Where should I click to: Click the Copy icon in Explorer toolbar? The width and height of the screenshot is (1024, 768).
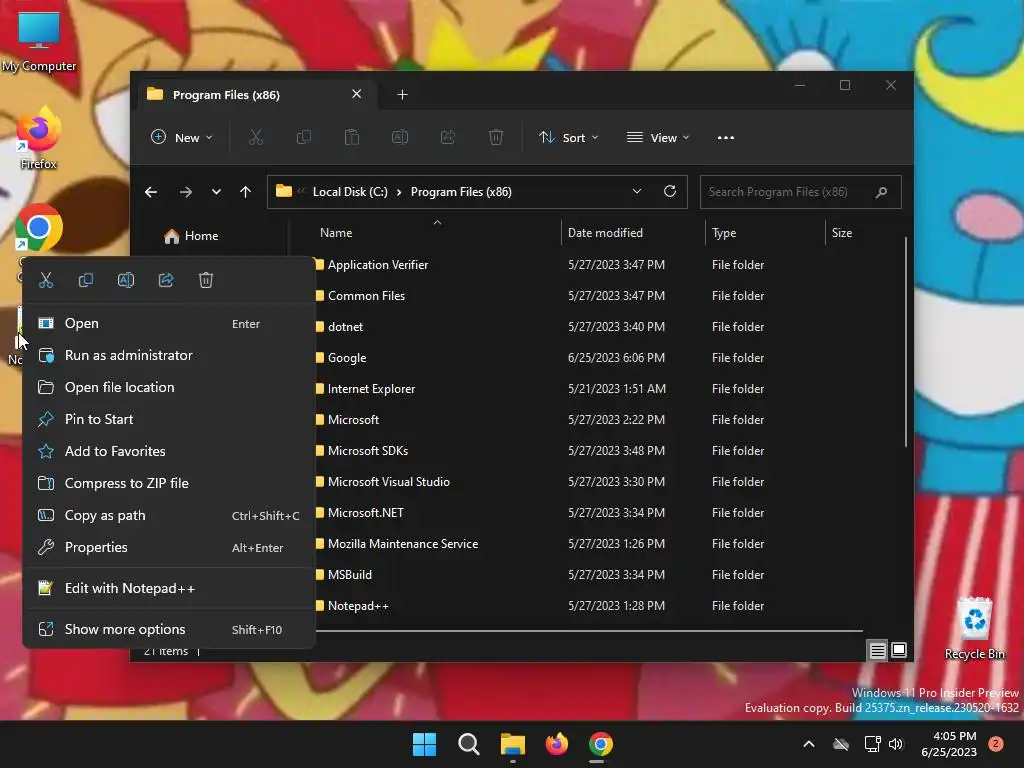point(304,138)
